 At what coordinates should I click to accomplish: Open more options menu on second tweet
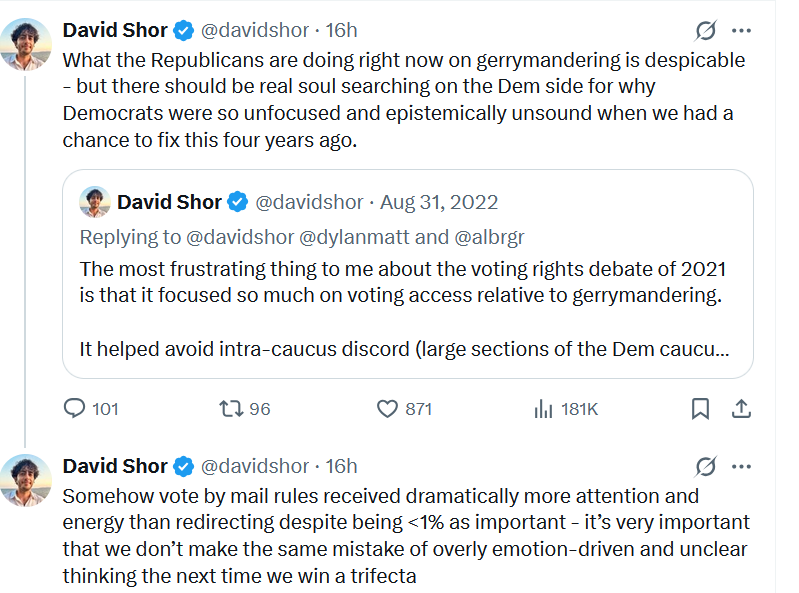tap(741, 466)
